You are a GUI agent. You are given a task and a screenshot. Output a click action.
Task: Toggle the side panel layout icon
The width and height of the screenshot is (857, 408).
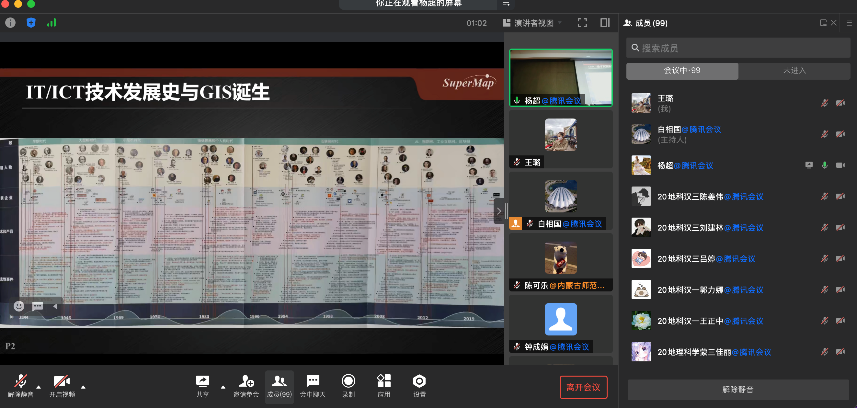click(x=605, y=22)
